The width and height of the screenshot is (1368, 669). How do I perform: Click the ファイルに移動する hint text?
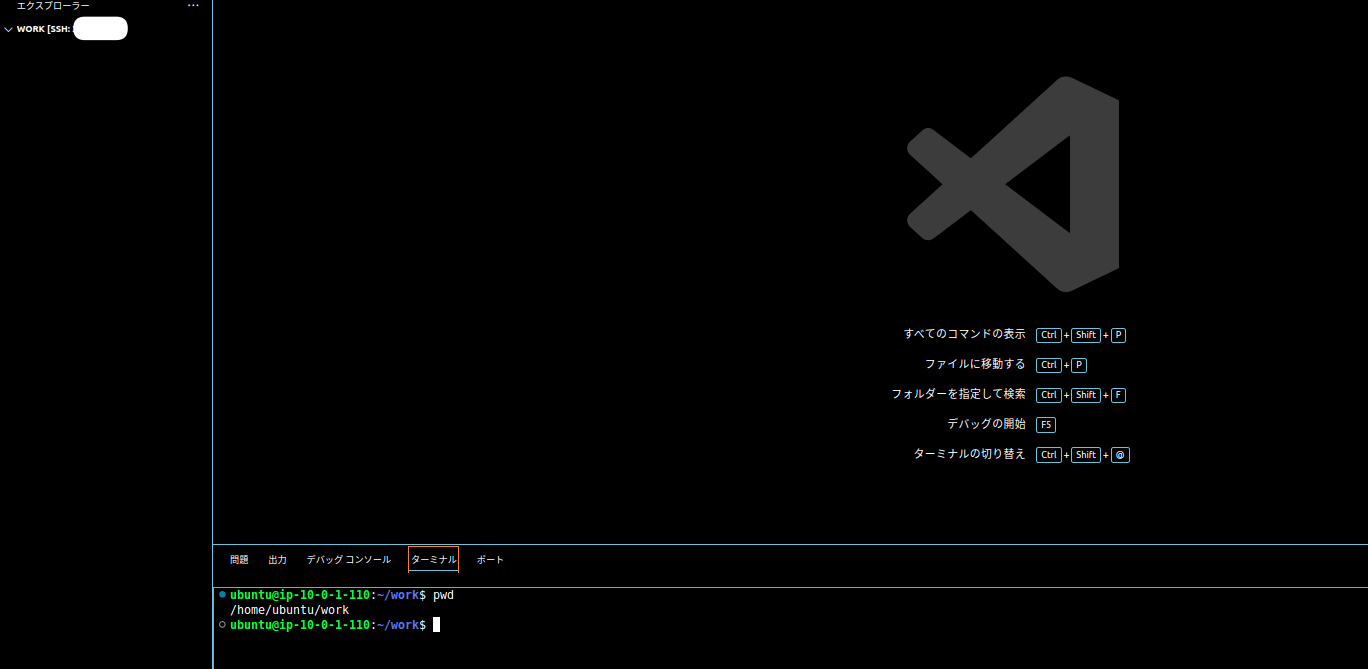pyautogui.click(x=975, y=364)
